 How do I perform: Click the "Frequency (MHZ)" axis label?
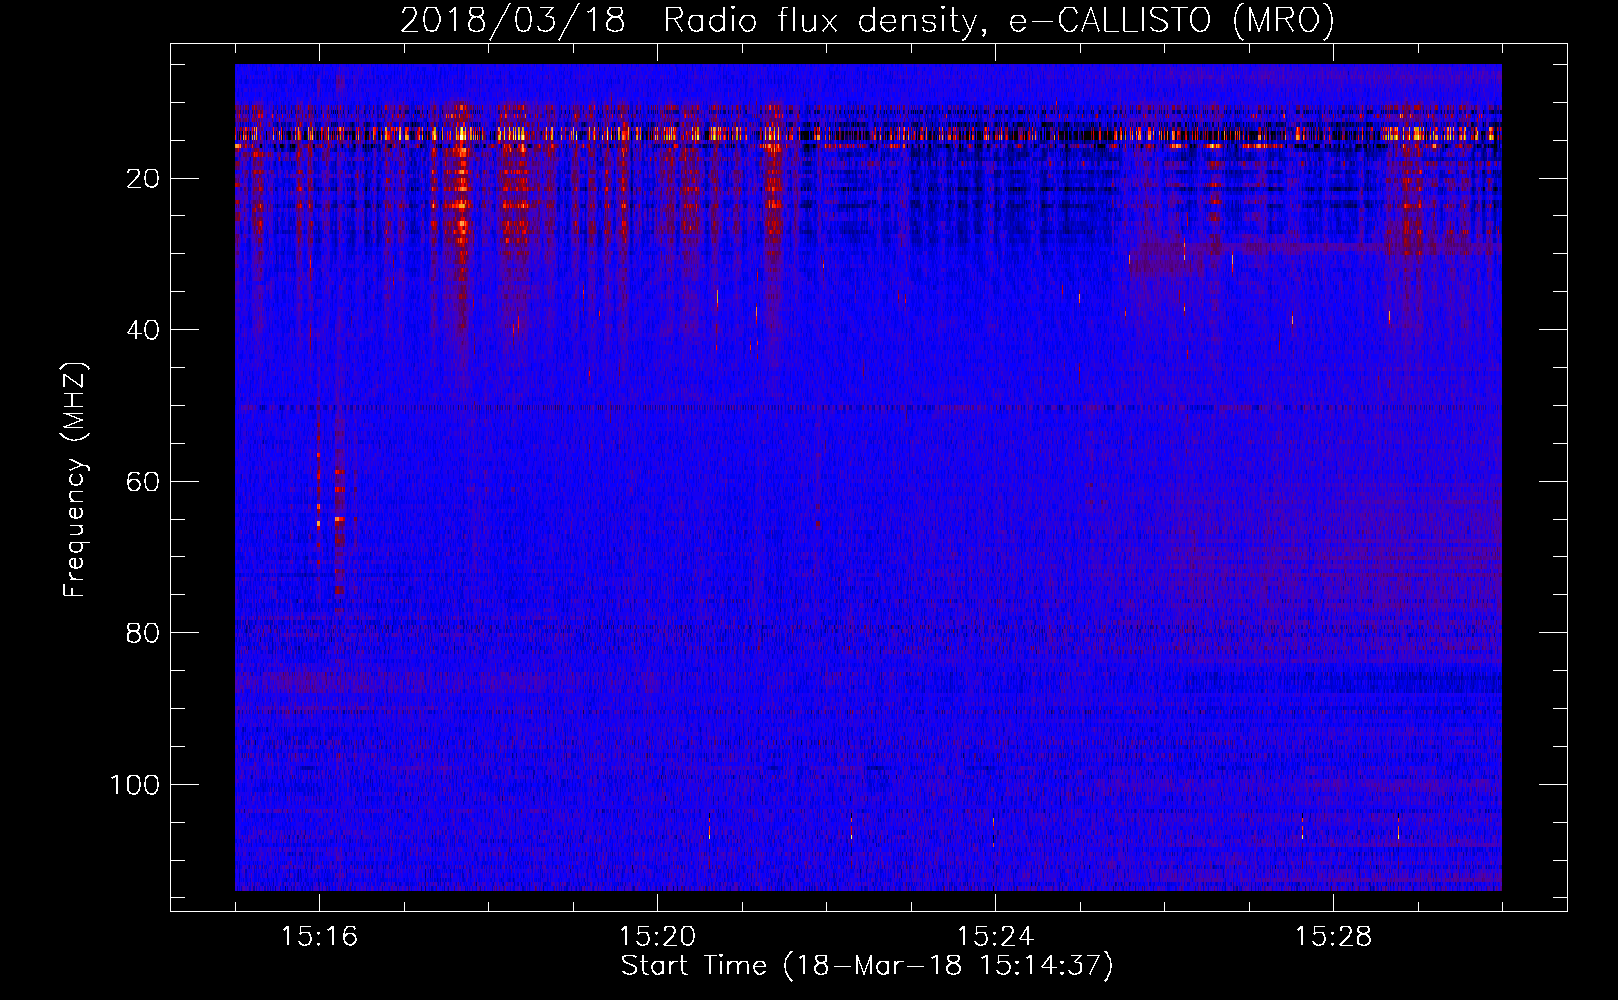[x=75, y=480]
